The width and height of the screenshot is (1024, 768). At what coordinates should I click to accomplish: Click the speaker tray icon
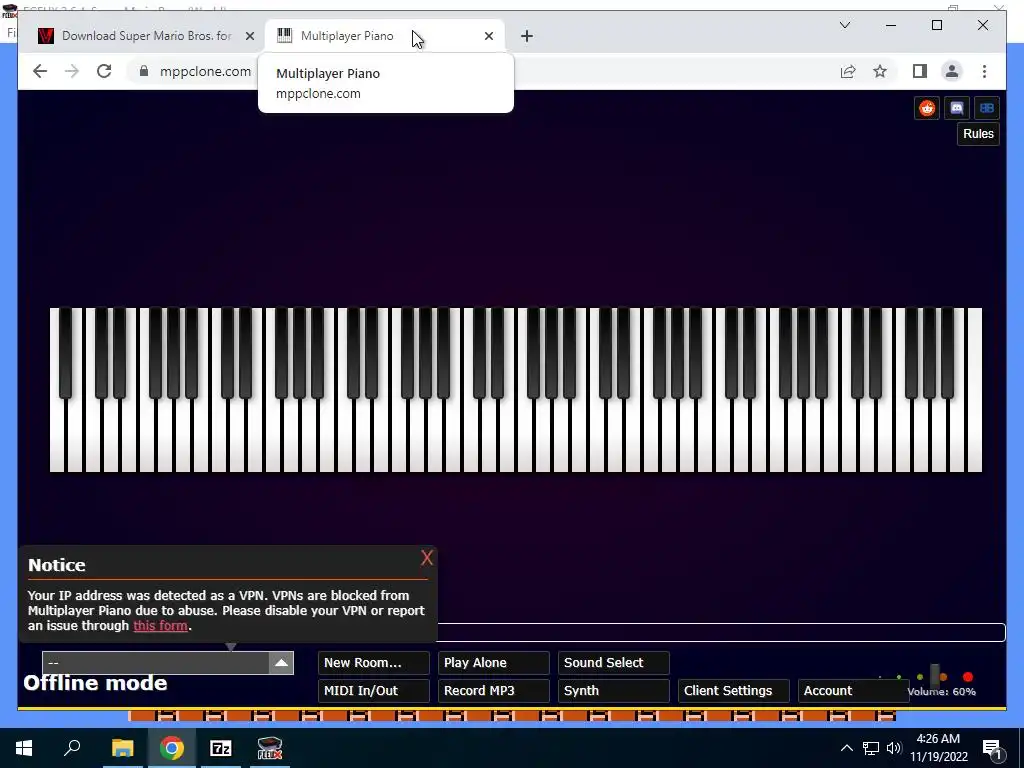(894, 748)
